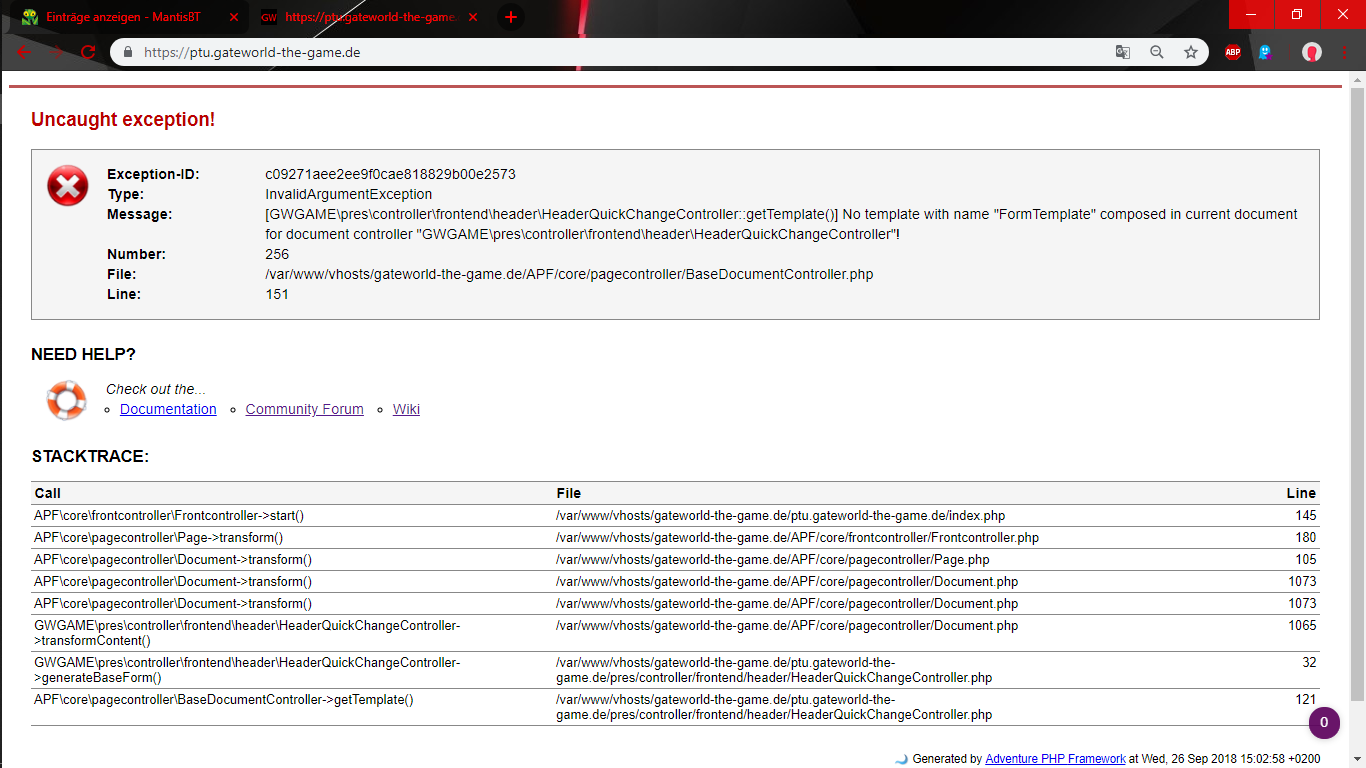Screen dimensions: 1366x768
Task: Open the Documentation link
Action: (168, 409)
